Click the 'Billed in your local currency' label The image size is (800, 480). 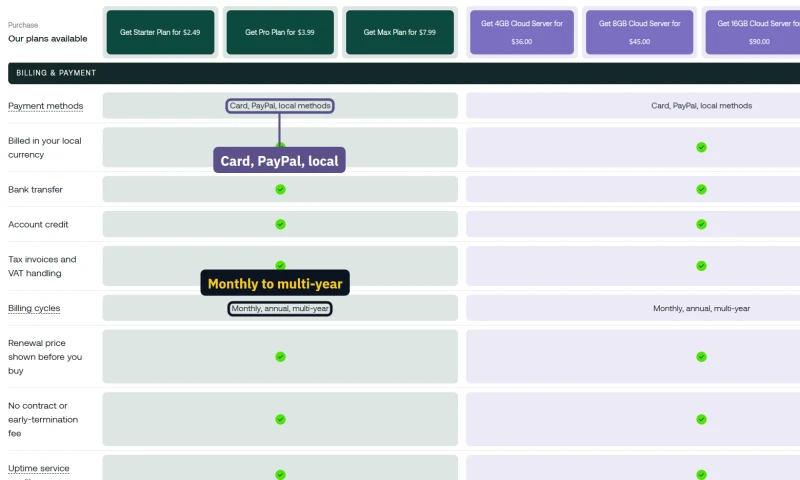click(x=45, y=147)
